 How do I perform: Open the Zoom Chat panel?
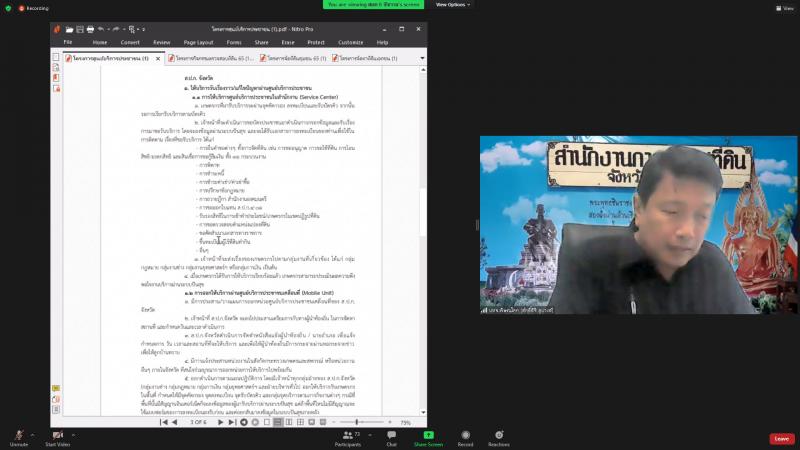coord(391,438)
